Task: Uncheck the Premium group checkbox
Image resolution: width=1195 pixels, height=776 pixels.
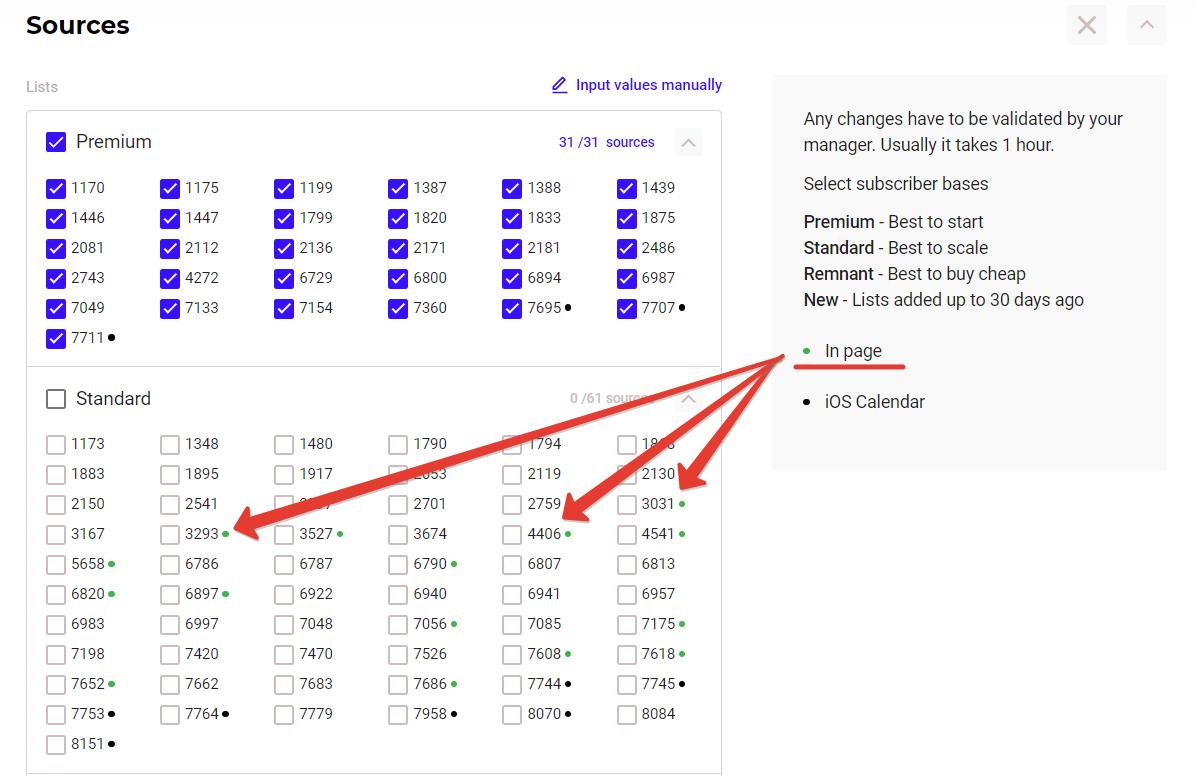Action: point(56,142)
